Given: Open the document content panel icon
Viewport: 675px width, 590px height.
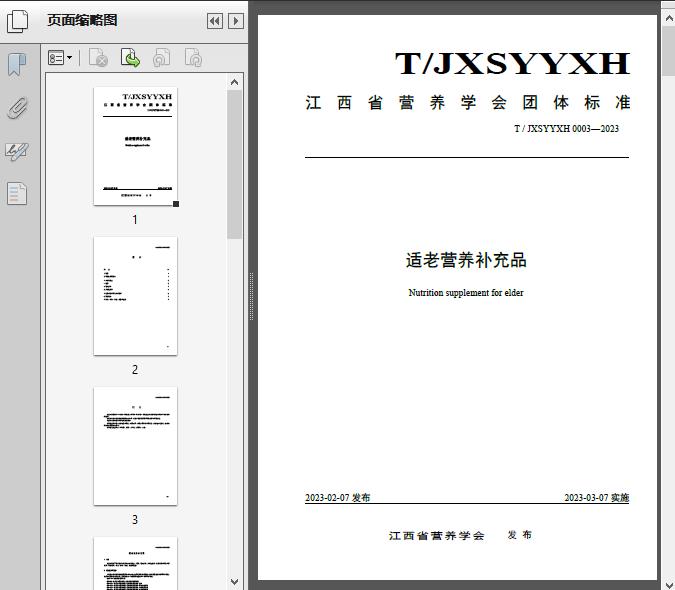Looking at the screenshot, I should point(17,193).
